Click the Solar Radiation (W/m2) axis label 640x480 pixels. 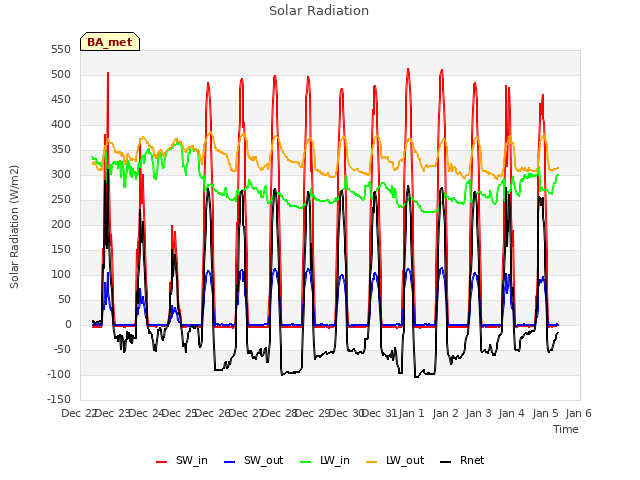click(x=14, y=227)
